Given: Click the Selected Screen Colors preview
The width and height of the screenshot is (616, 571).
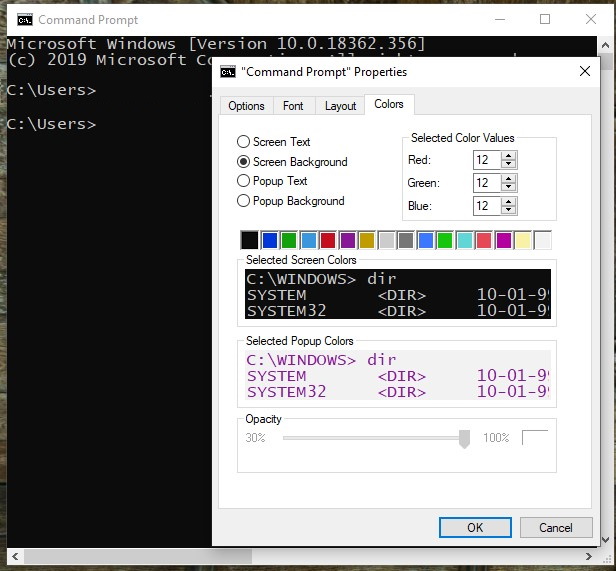Looking at the screenshot, I should [398, 294].
